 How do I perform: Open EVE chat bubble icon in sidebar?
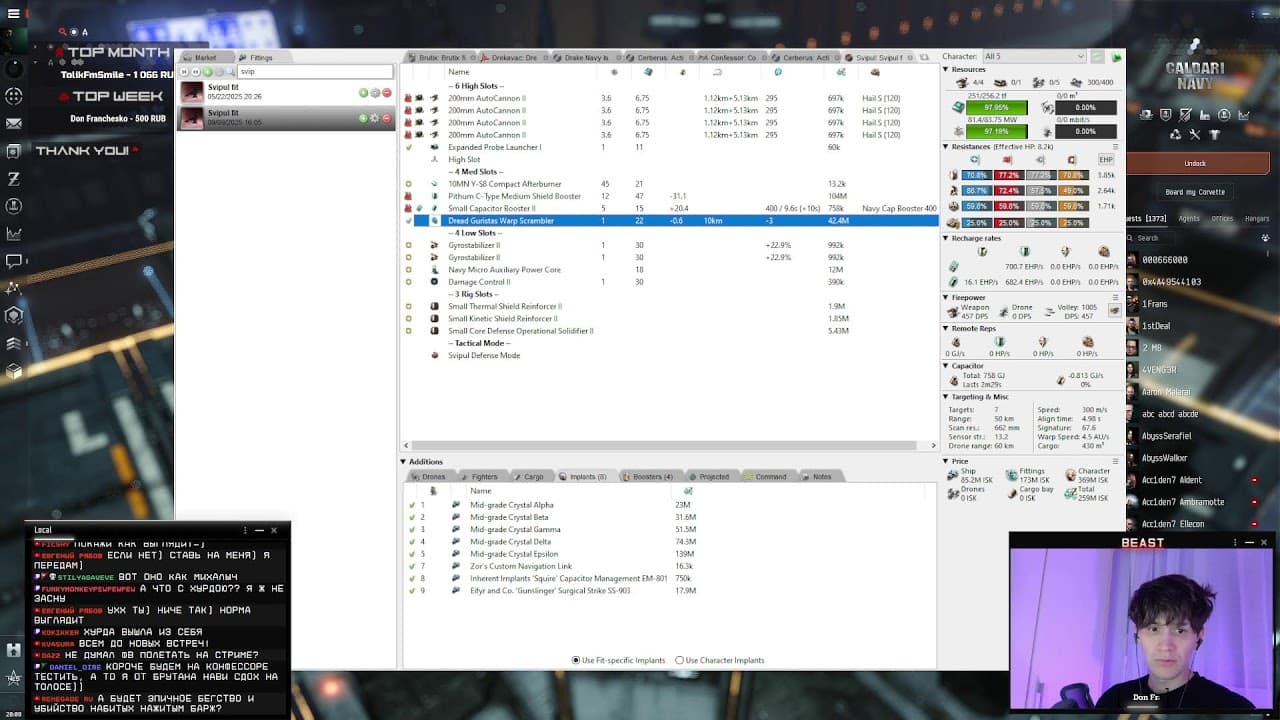click(x=14, y=261)
